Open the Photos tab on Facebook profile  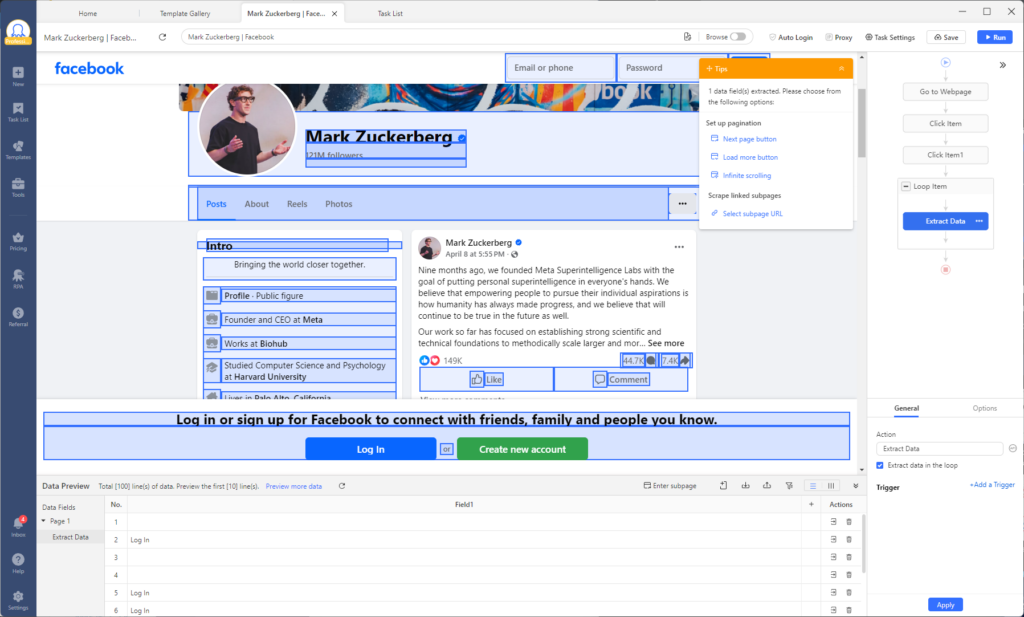click(x=338, y=204)
